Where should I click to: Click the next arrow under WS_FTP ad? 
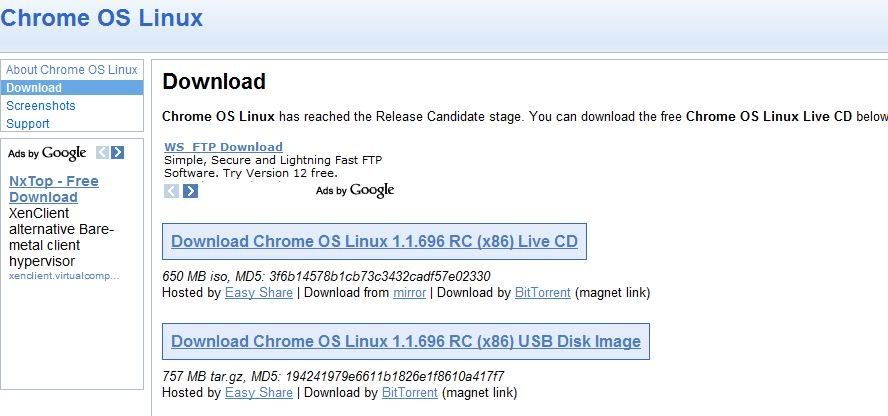click(x=190, y=191)
